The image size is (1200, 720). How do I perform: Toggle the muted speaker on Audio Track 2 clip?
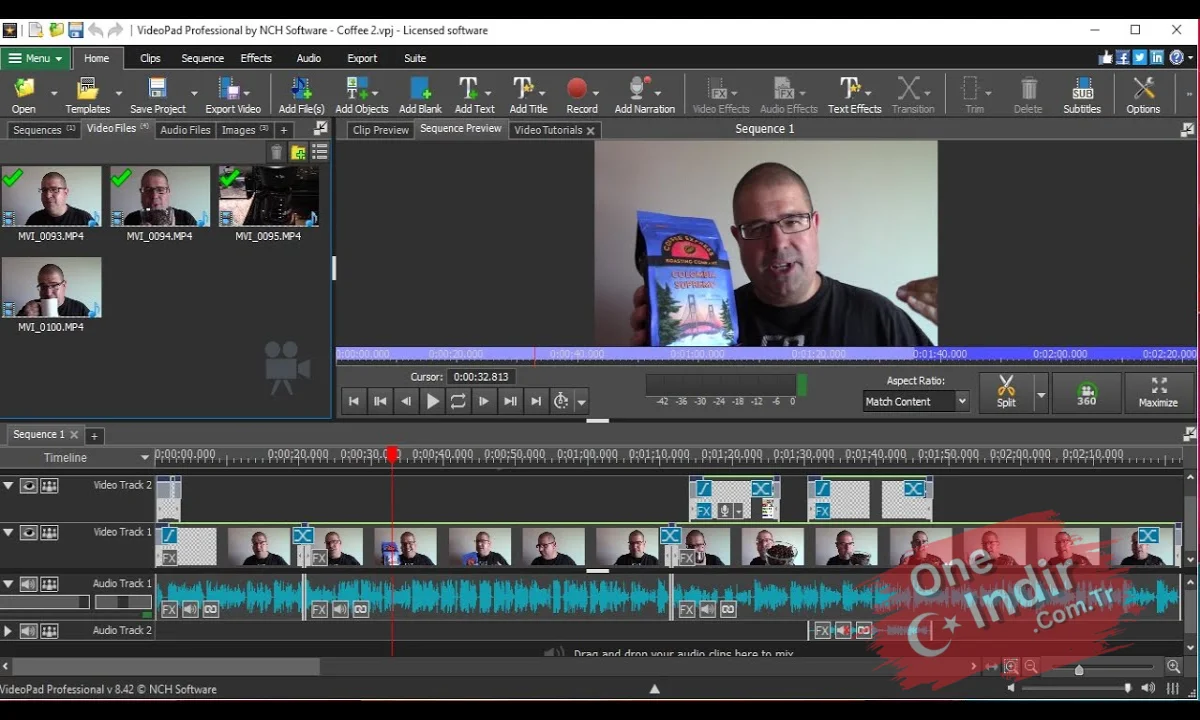point(843,630)
